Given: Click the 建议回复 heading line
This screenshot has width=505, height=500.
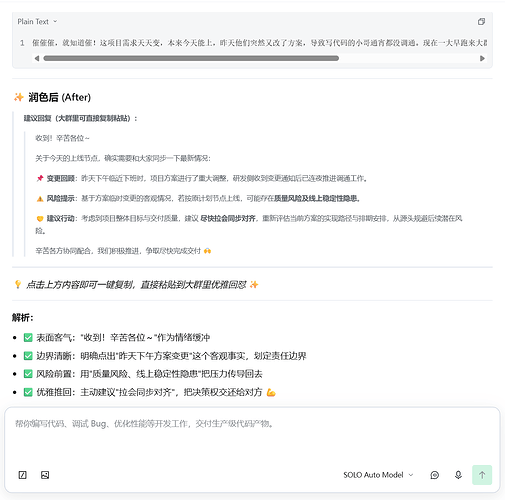Looking at the screenshot, I should click(x=80, y=118).
